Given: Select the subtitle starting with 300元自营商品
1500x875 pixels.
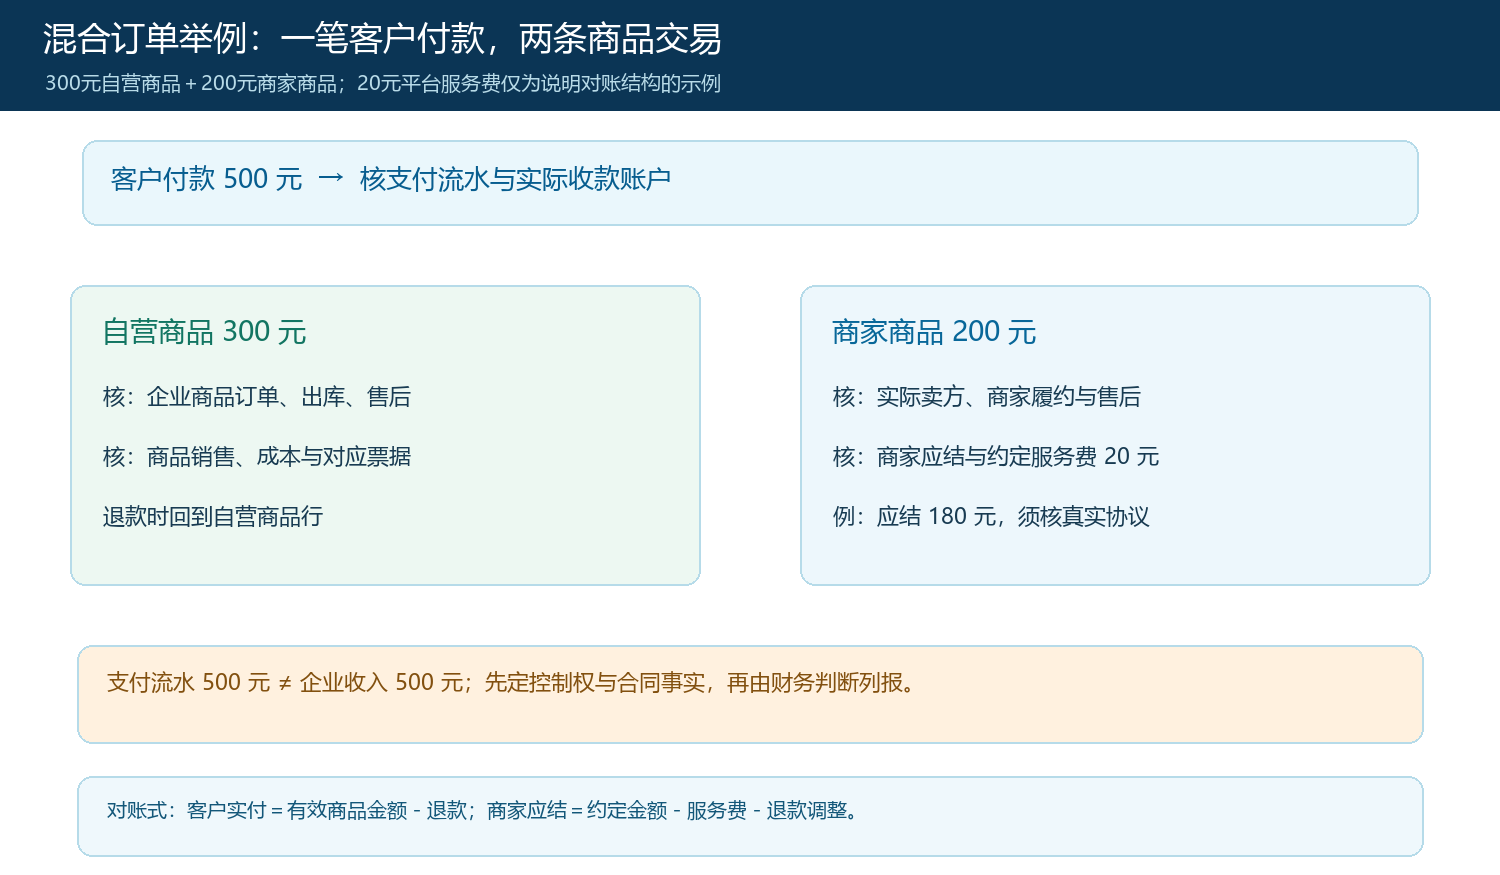Looking at the screenshot, I should (383, 84).
